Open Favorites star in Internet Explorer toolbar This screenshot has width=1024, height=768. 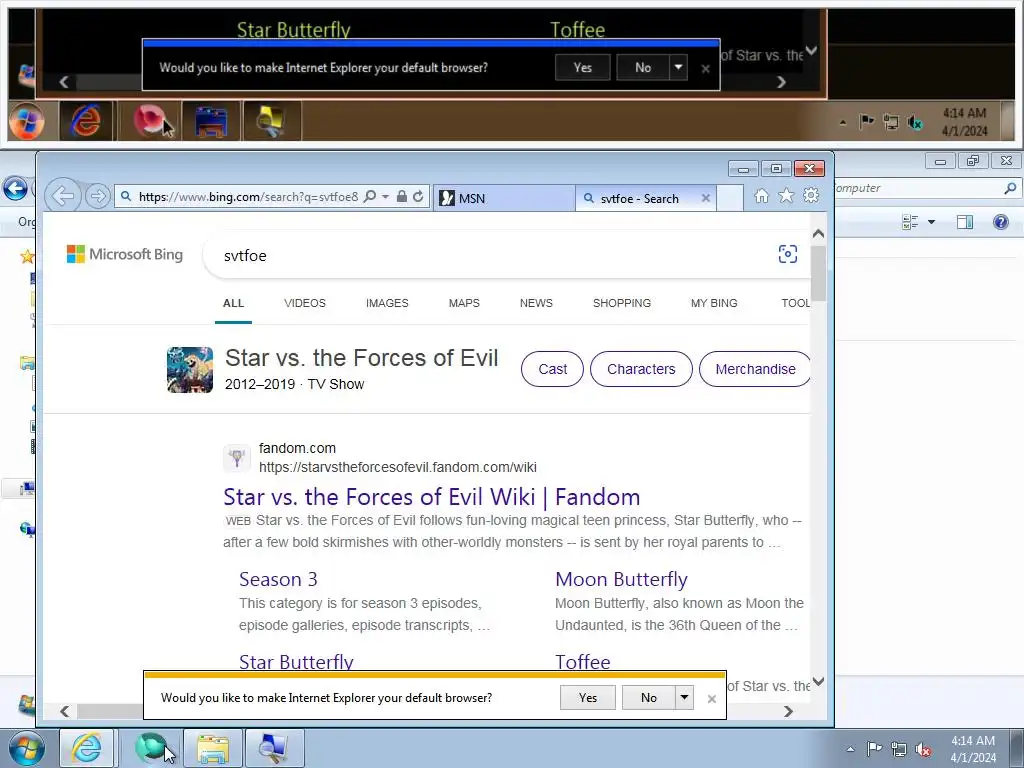(x=786, y=195)
